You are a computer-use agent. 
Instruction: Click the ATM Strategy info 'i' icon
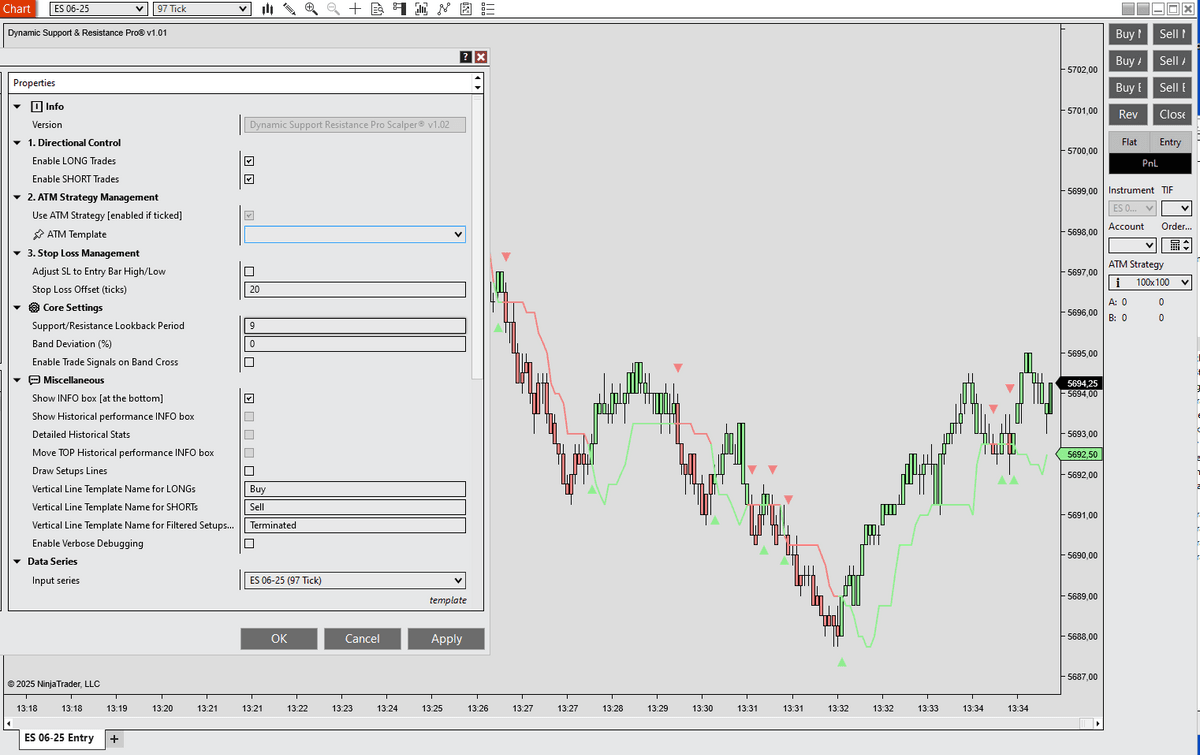tap(1117, 282)
